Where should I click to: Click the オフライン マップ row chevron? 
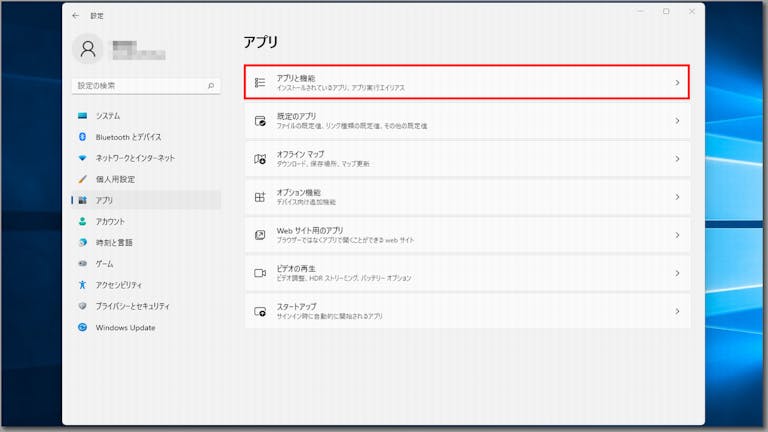coord(677,159)
